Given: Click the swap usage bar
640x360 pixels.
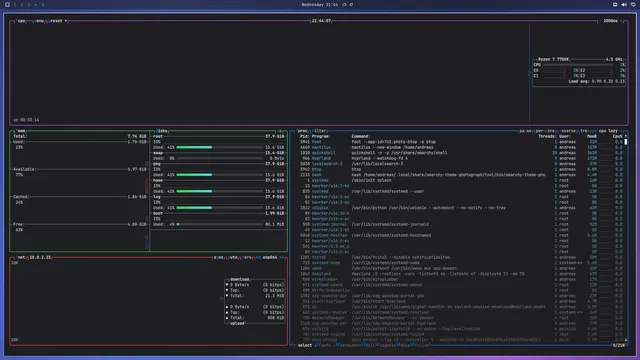Looking at the screenshot, I should click(220, 158).
